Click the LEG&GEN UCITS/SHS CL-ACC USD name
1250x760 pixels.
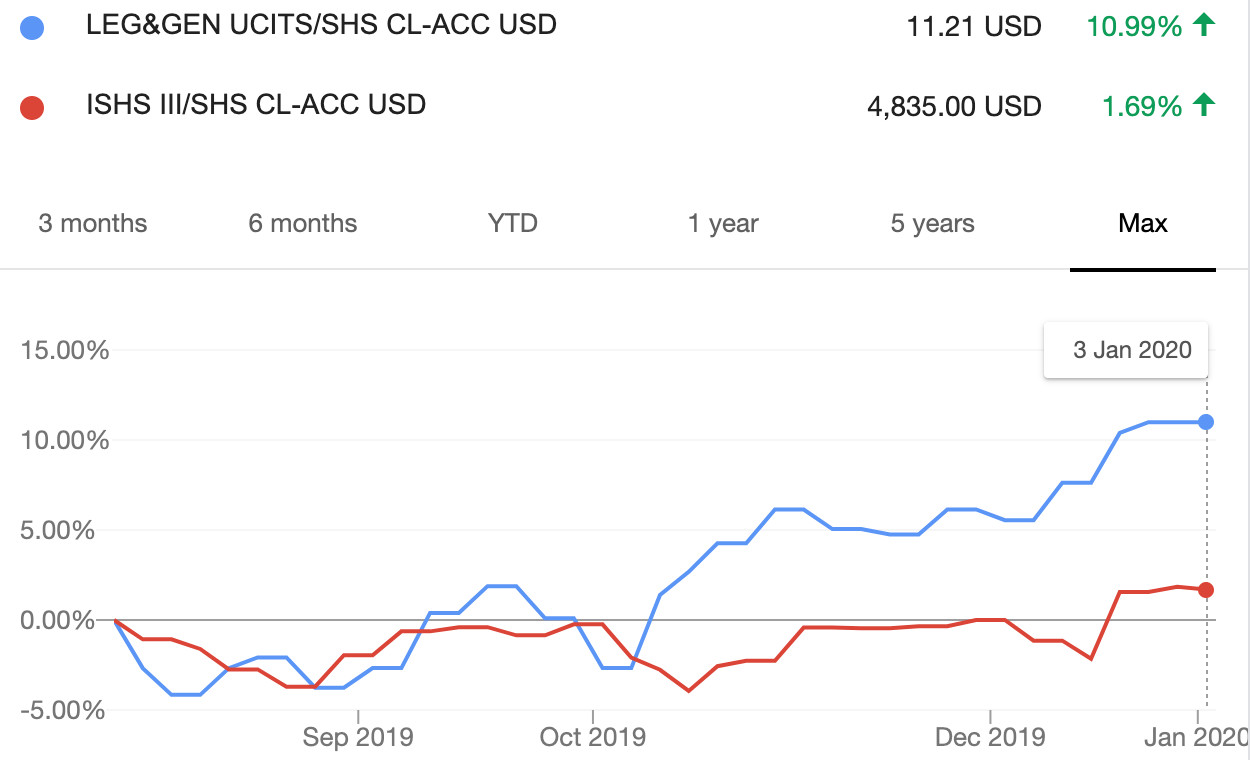pyautogui.click(x=322, y=25)
